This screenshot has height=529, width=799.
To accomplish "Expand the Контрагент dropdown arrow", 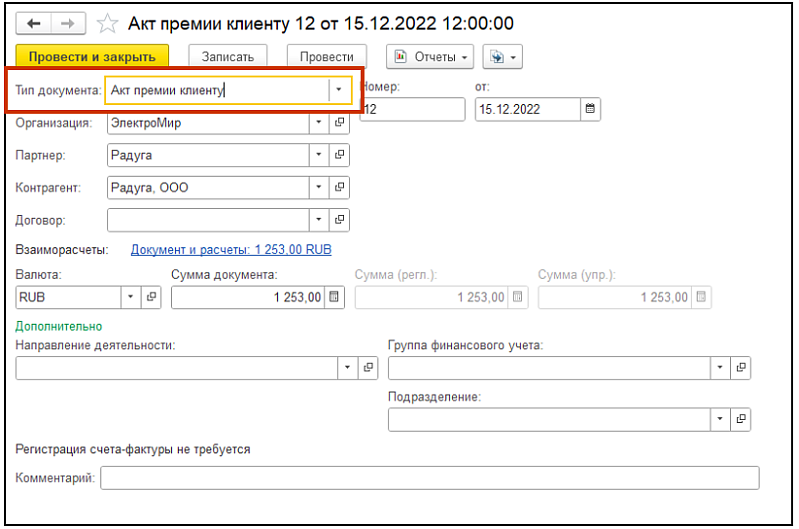I will click(319, 188).
